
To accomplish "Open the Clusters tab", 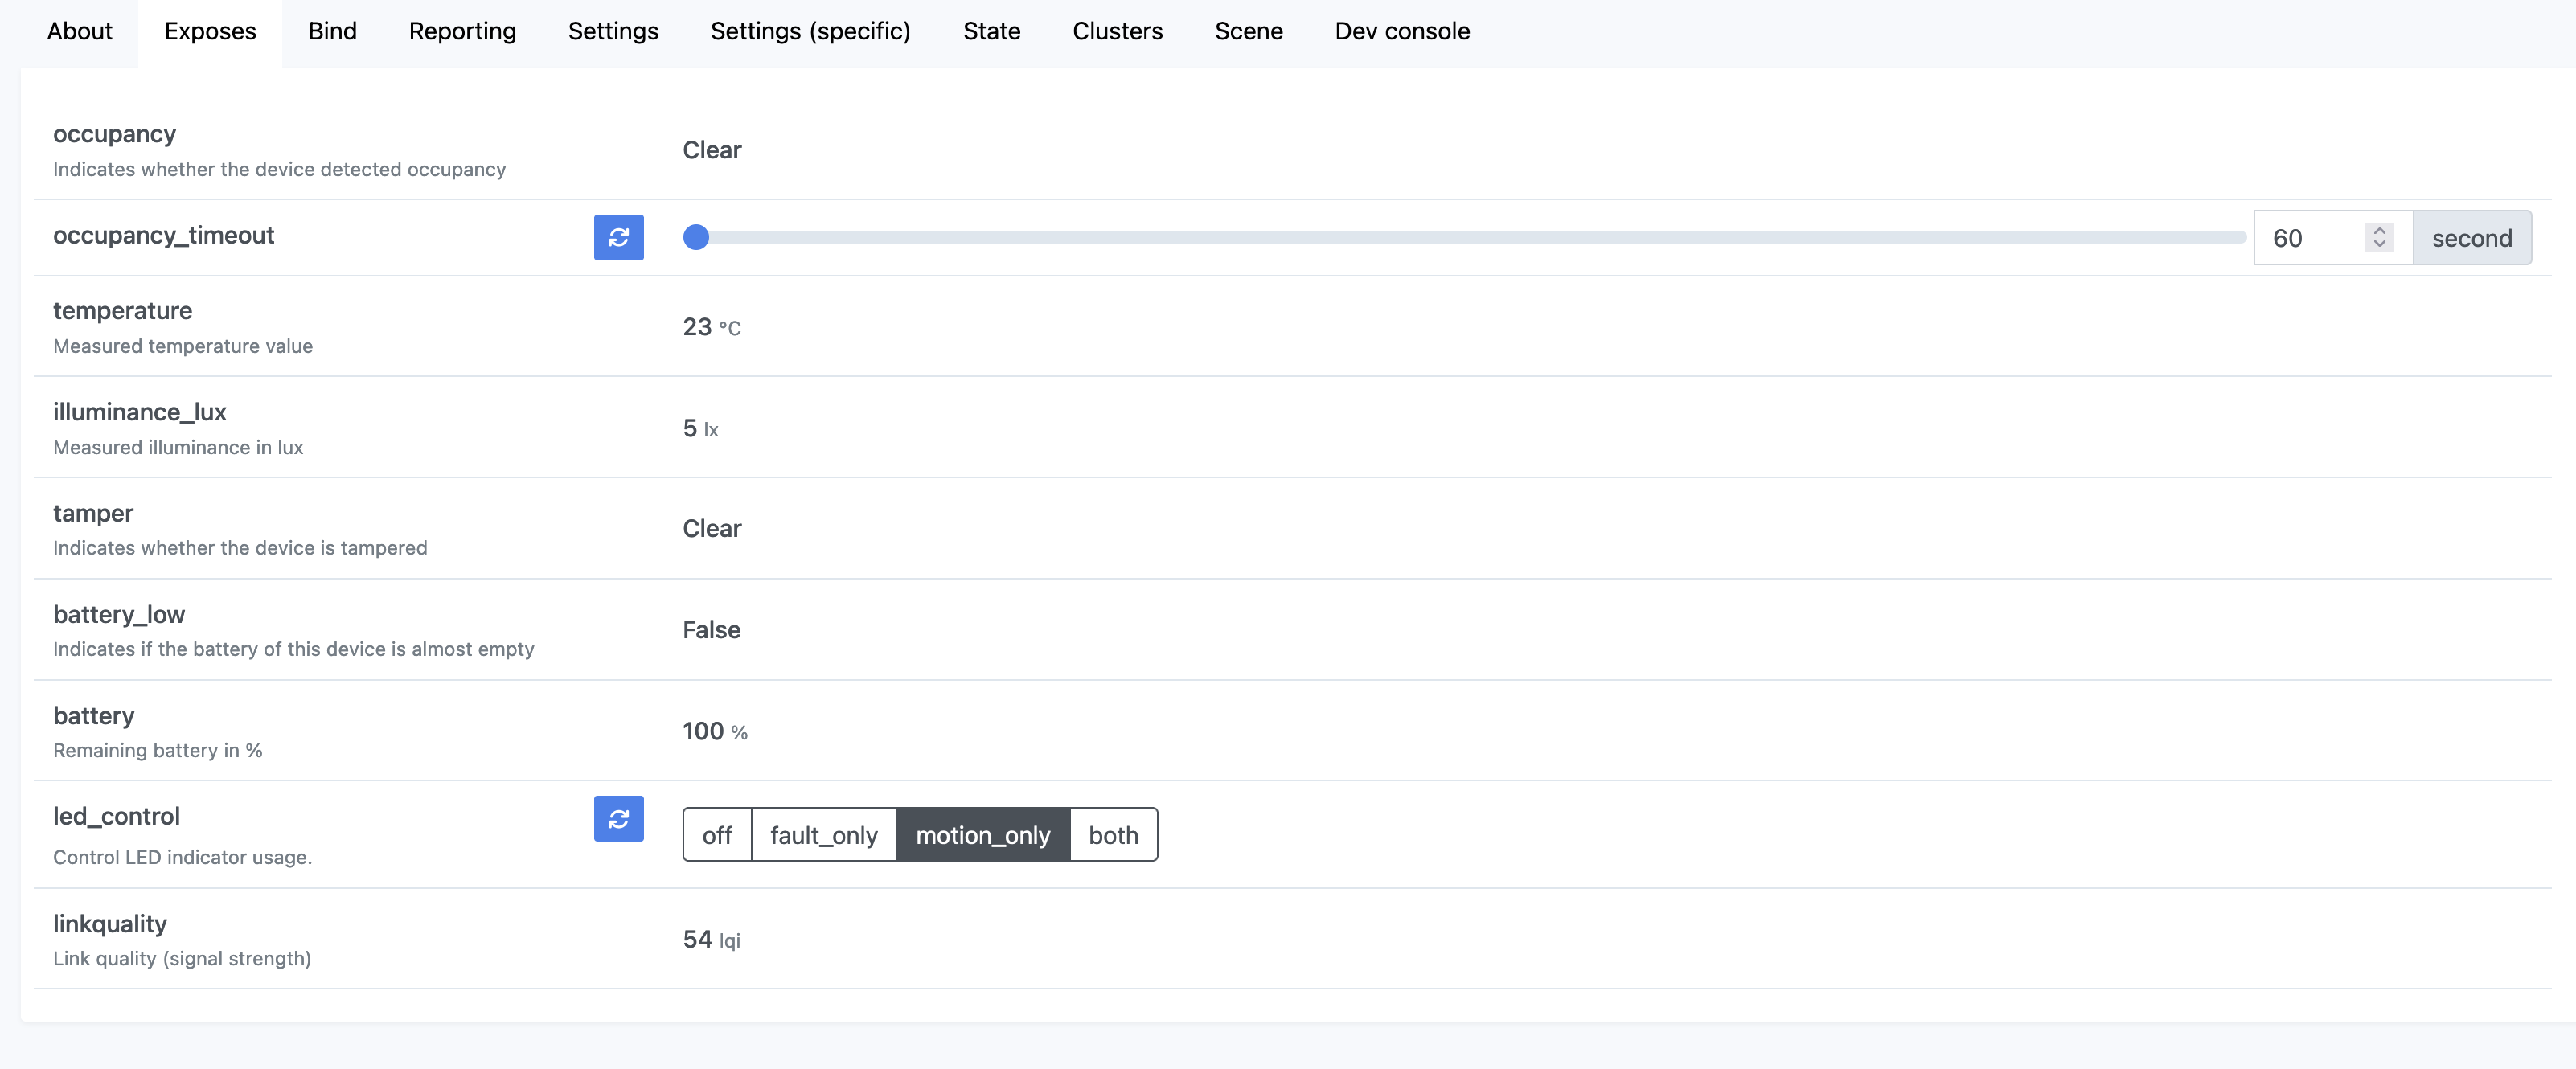I will point(1117,31).
